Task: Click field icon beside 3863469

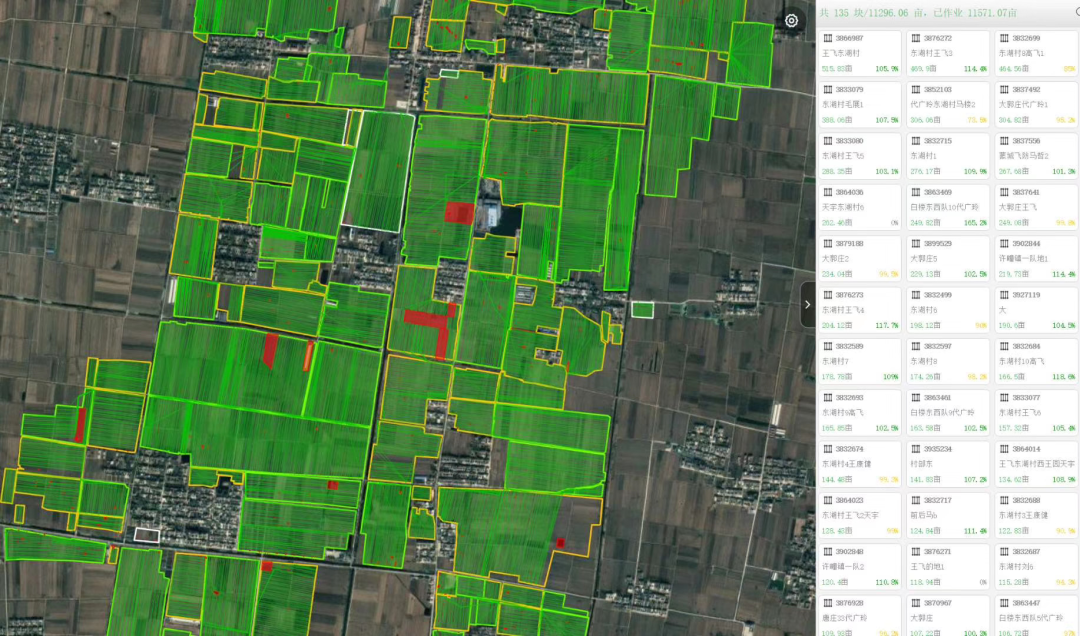Action: (x=915, y=192)
